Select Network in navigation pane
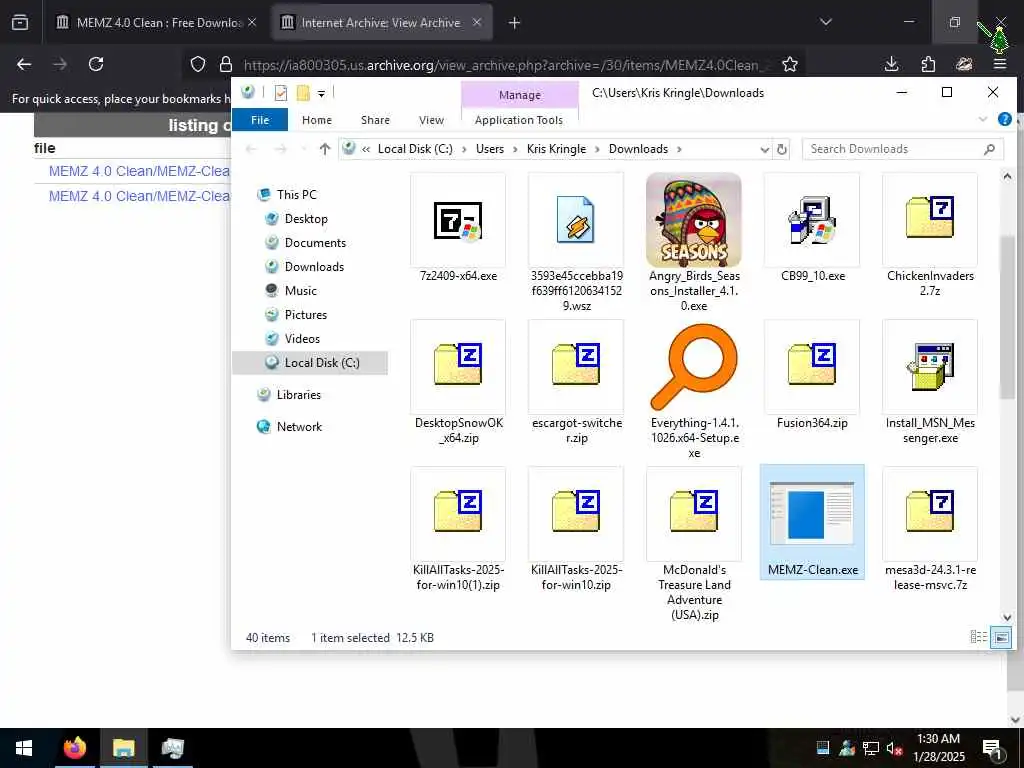 coord(299,426)
